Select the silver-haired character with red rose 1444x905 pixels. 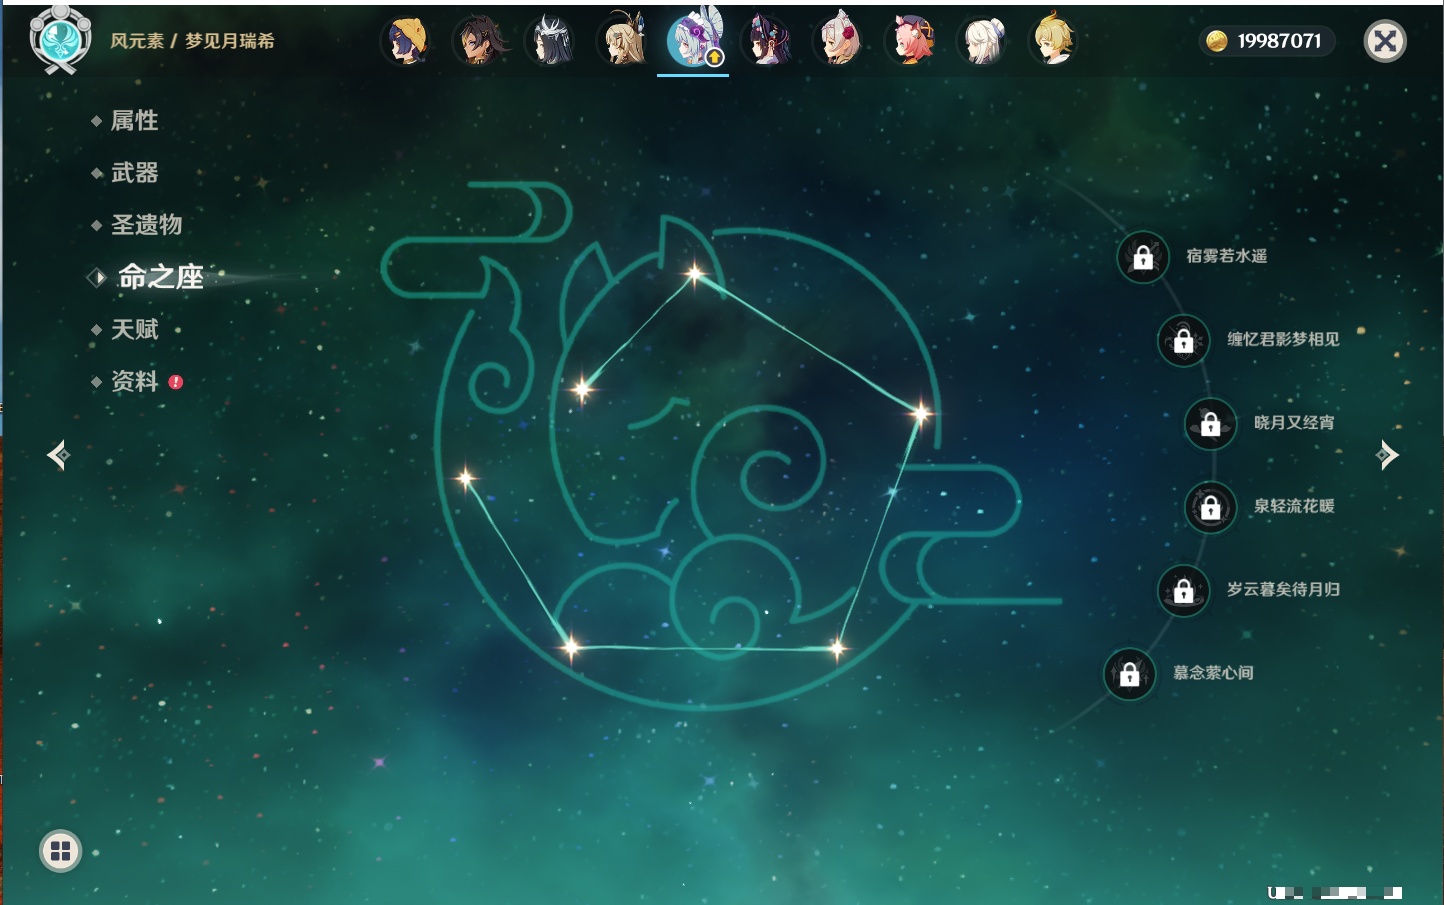(839, 41)
